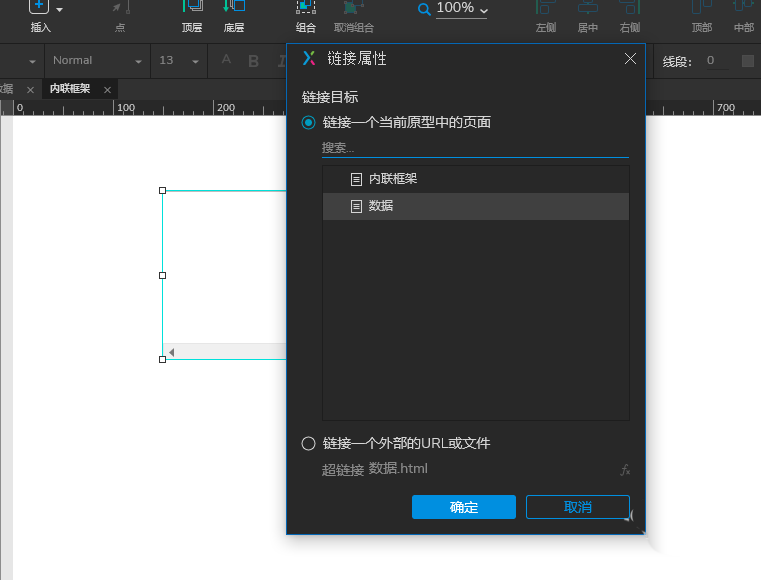761x580 pixels.
Task: Select 链接一个当前原型中的页面 radio button
Action: click(308, 122)
